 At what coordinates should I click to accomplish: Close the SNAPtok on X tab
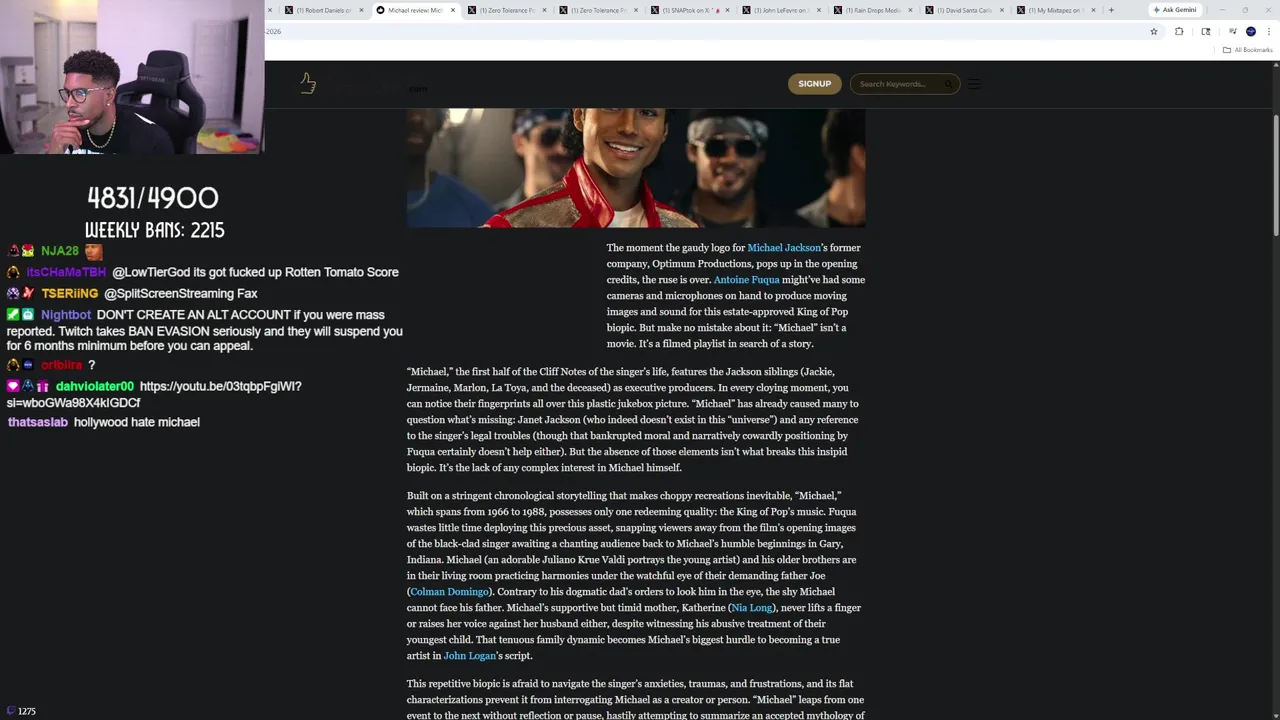729,10
